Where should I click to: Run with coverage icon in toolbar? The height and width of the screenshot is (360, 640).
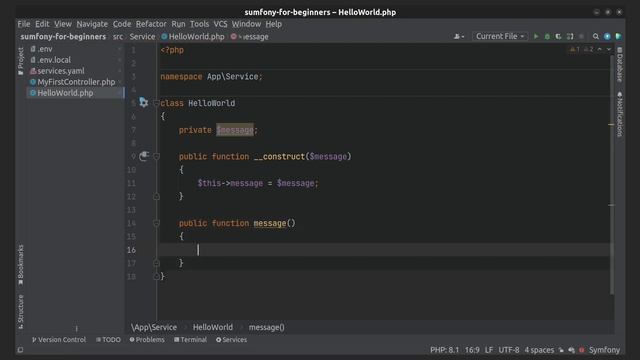(x=558, y=36)
